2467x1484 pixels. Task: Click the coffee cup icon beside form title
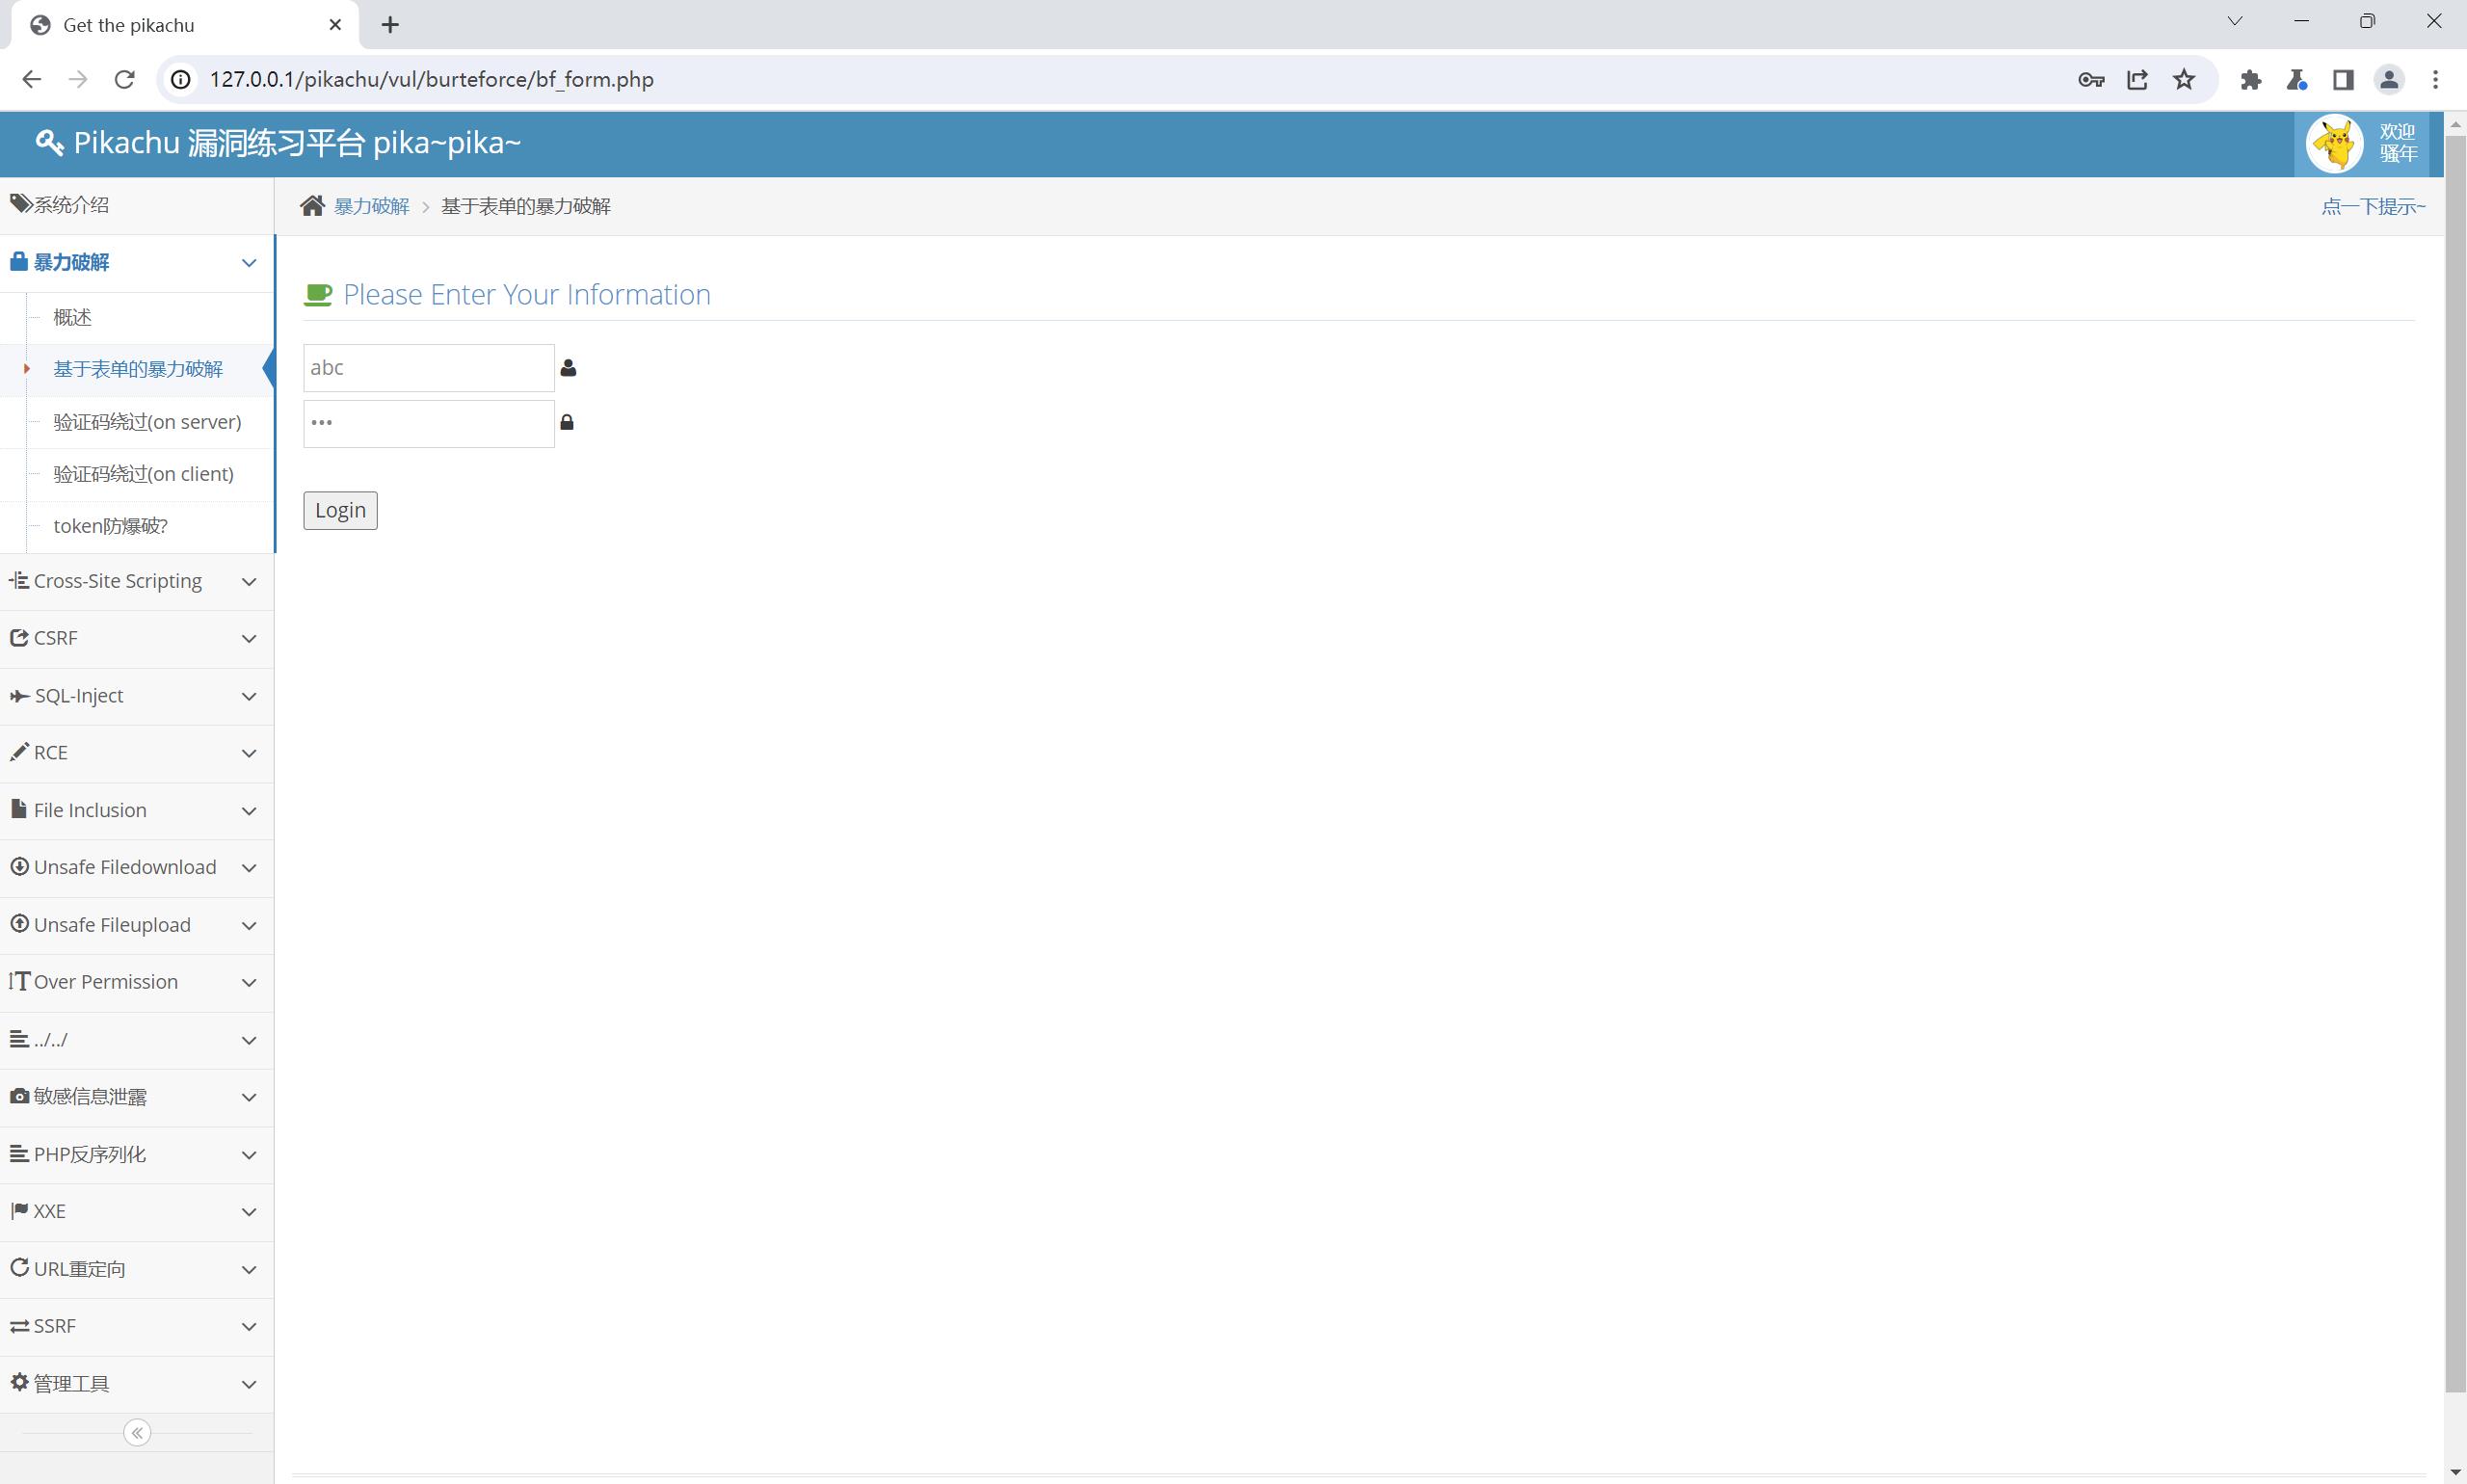coord(318,295)
